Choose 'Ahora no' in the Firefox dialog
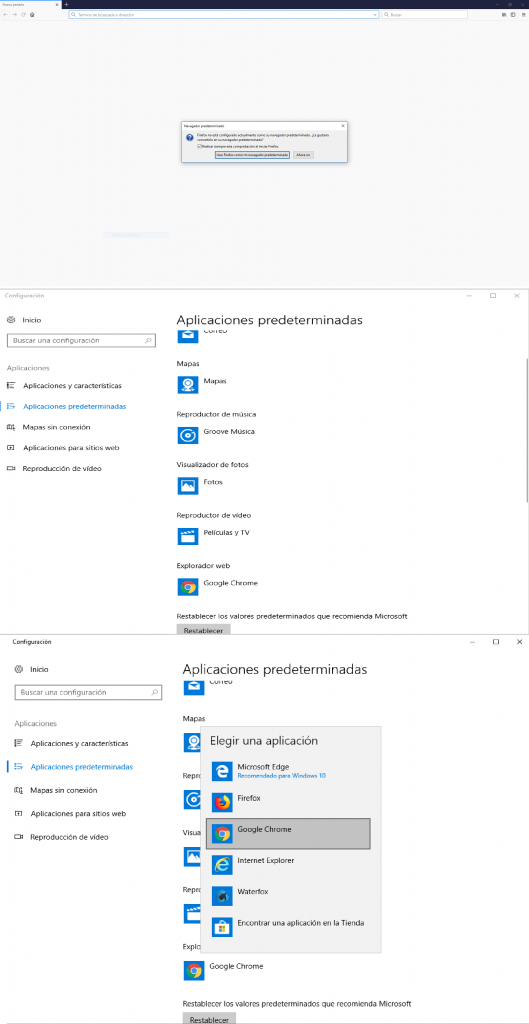Image resolution: width=529 pixels, height=1024 pixels. (x=303, y=155)
